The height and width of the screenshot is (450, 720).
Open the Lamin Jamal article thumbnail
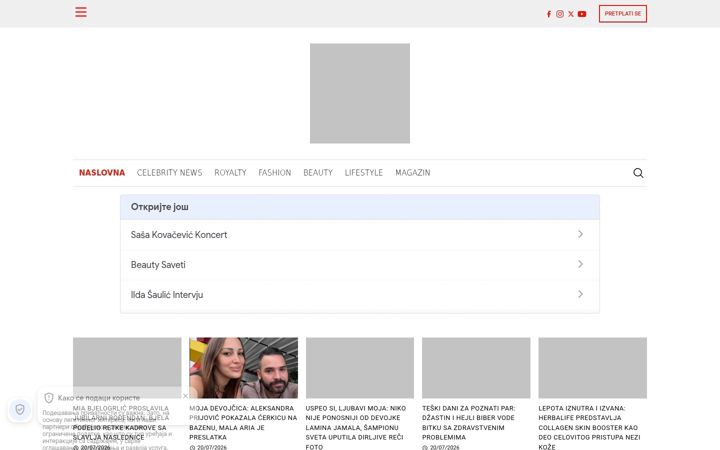[x=360, y=368]
